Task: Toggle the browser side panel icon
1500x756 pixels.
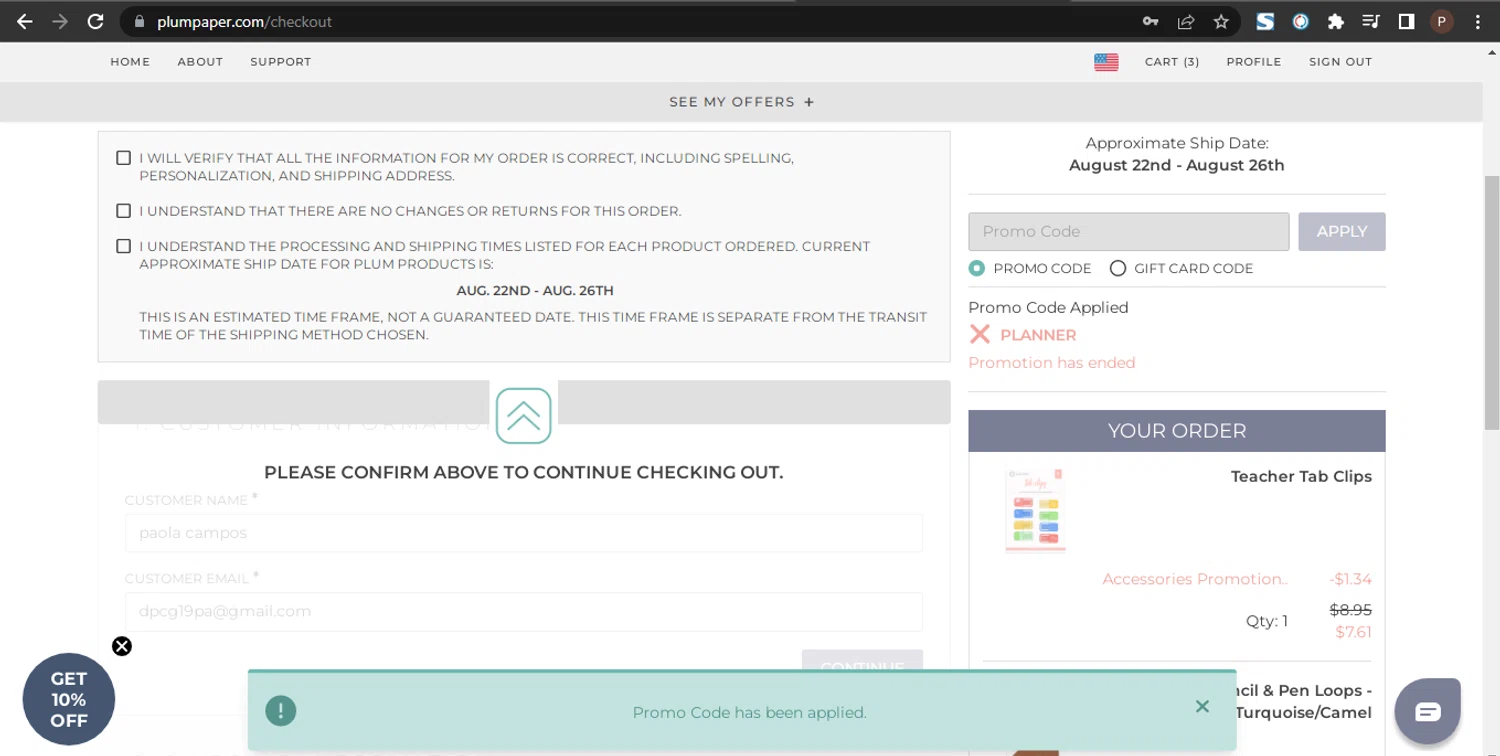Action: (1406, 21)
